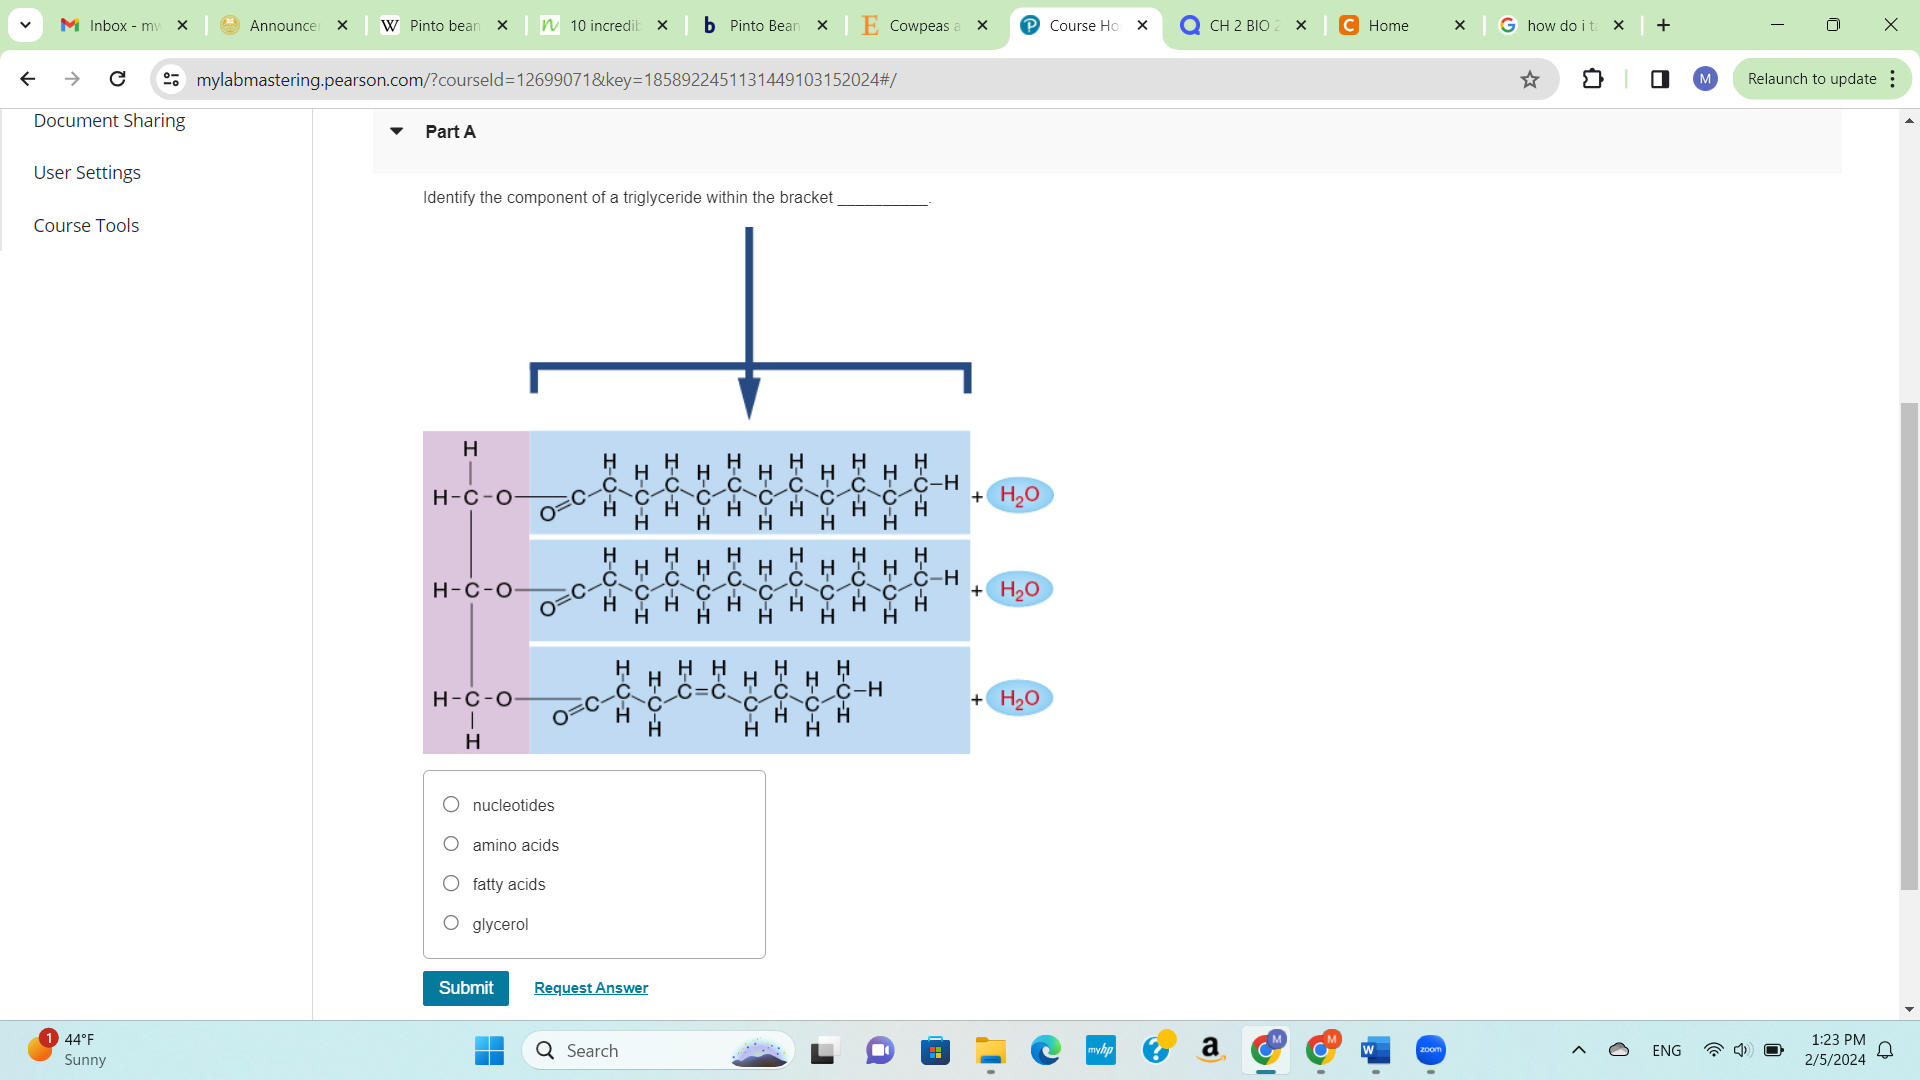The width and height of the screenshot is (1920, 1080).
Task: Select the glycerol answer option
Action: pos(451,922)
